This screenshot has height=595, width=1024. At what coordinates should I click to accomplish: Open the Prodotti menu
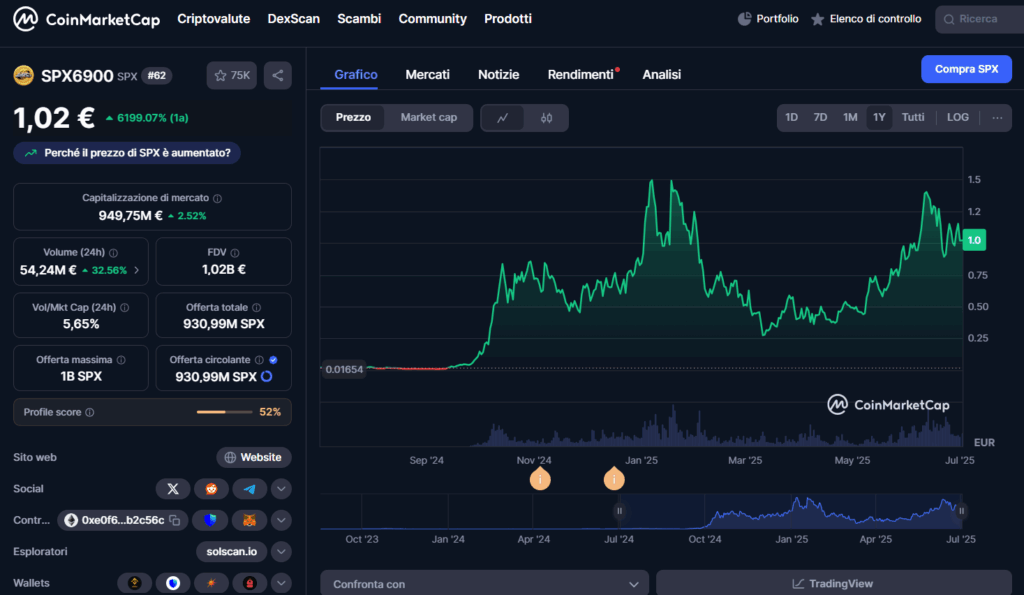point(508,19)
